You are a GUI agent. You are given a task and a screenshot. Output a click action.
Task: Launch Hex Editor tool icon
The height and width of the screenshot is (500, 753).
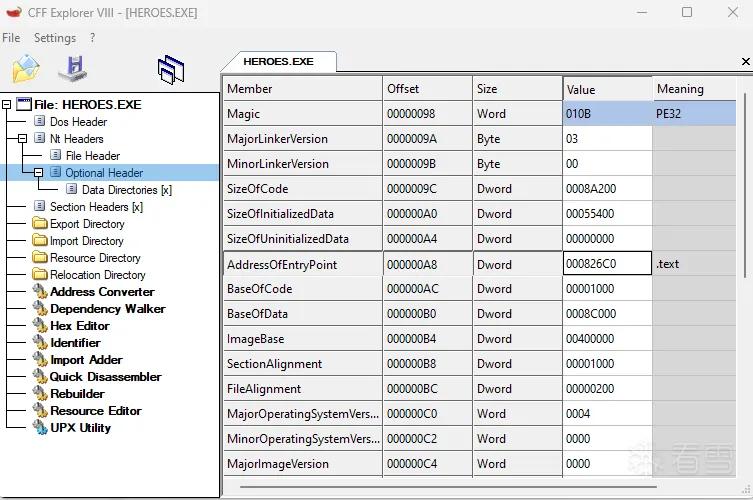40,326
